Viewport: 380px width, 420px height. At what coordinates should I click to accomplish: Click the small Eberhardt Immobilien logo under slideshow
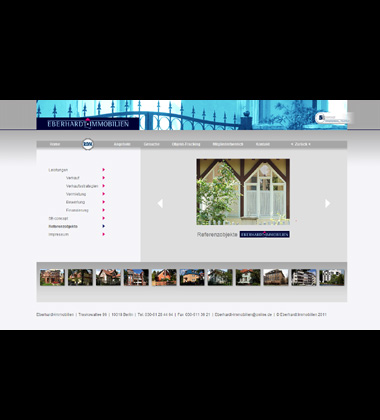coord(264,234)
